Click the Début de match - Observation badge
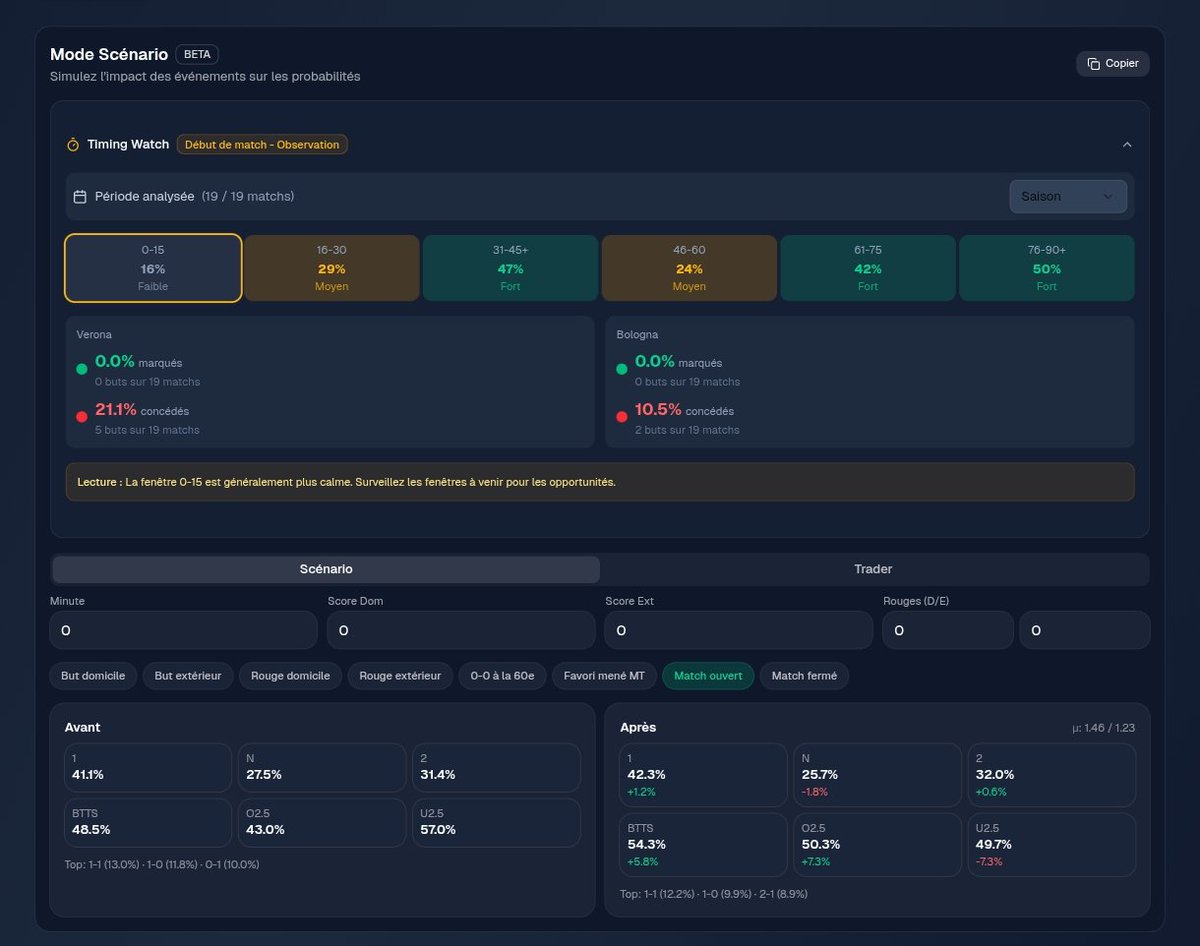This screenshot has width=1200, height=946. click(262, 144)
